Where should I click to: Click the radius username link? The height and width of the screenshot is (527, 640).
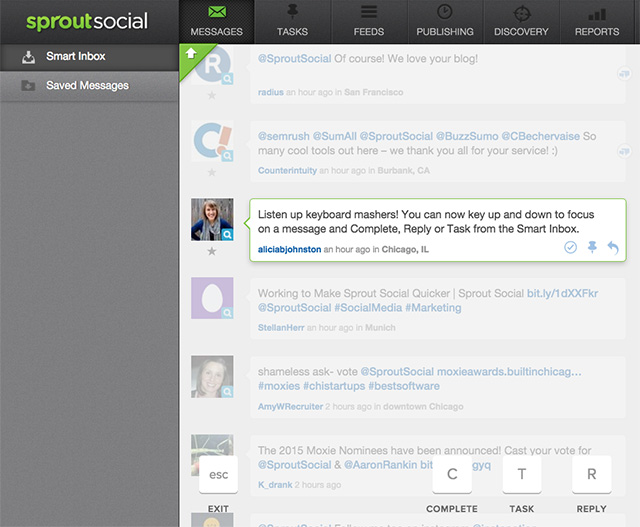pos(271,92)
